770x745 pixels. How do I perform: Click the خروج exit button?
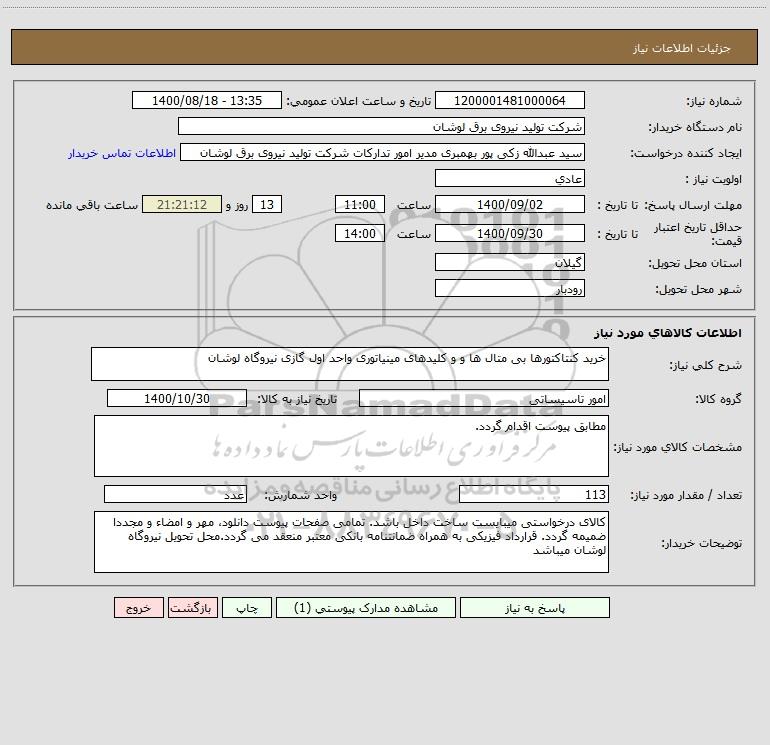coord(138,607)
